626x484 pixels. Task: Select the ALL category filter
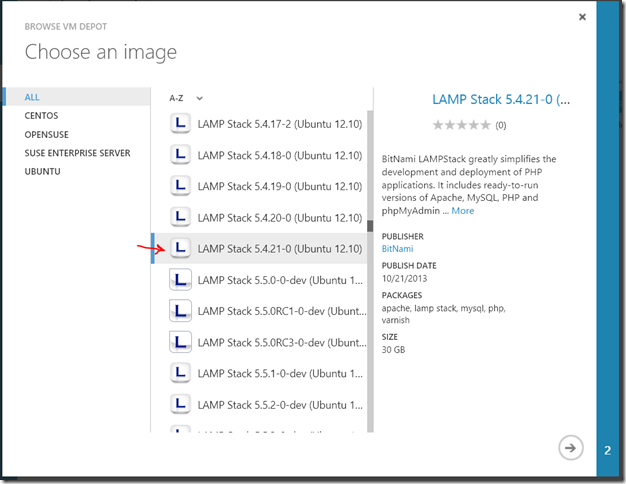coord(77,97)
